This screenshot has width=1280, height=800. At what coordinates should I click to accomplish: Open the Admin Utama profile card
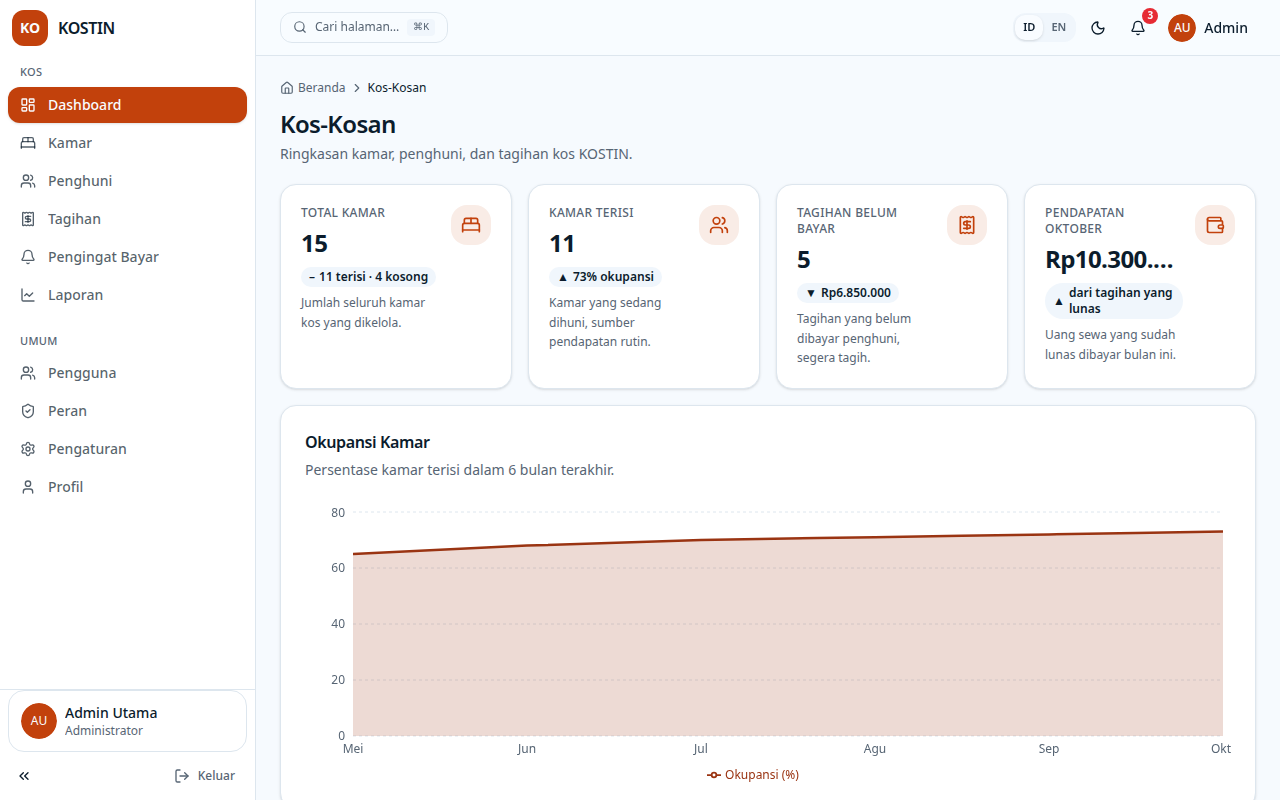pos(127,721)
